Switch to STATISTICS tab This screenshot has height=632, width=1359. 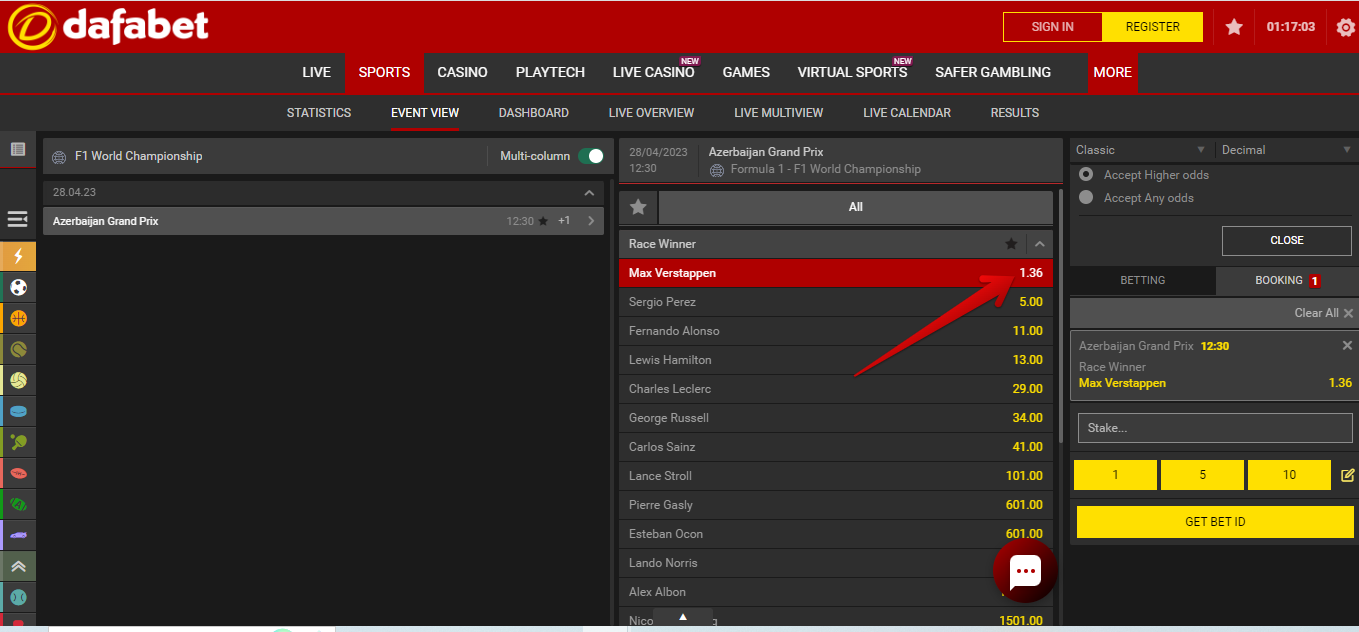[319, 113]
